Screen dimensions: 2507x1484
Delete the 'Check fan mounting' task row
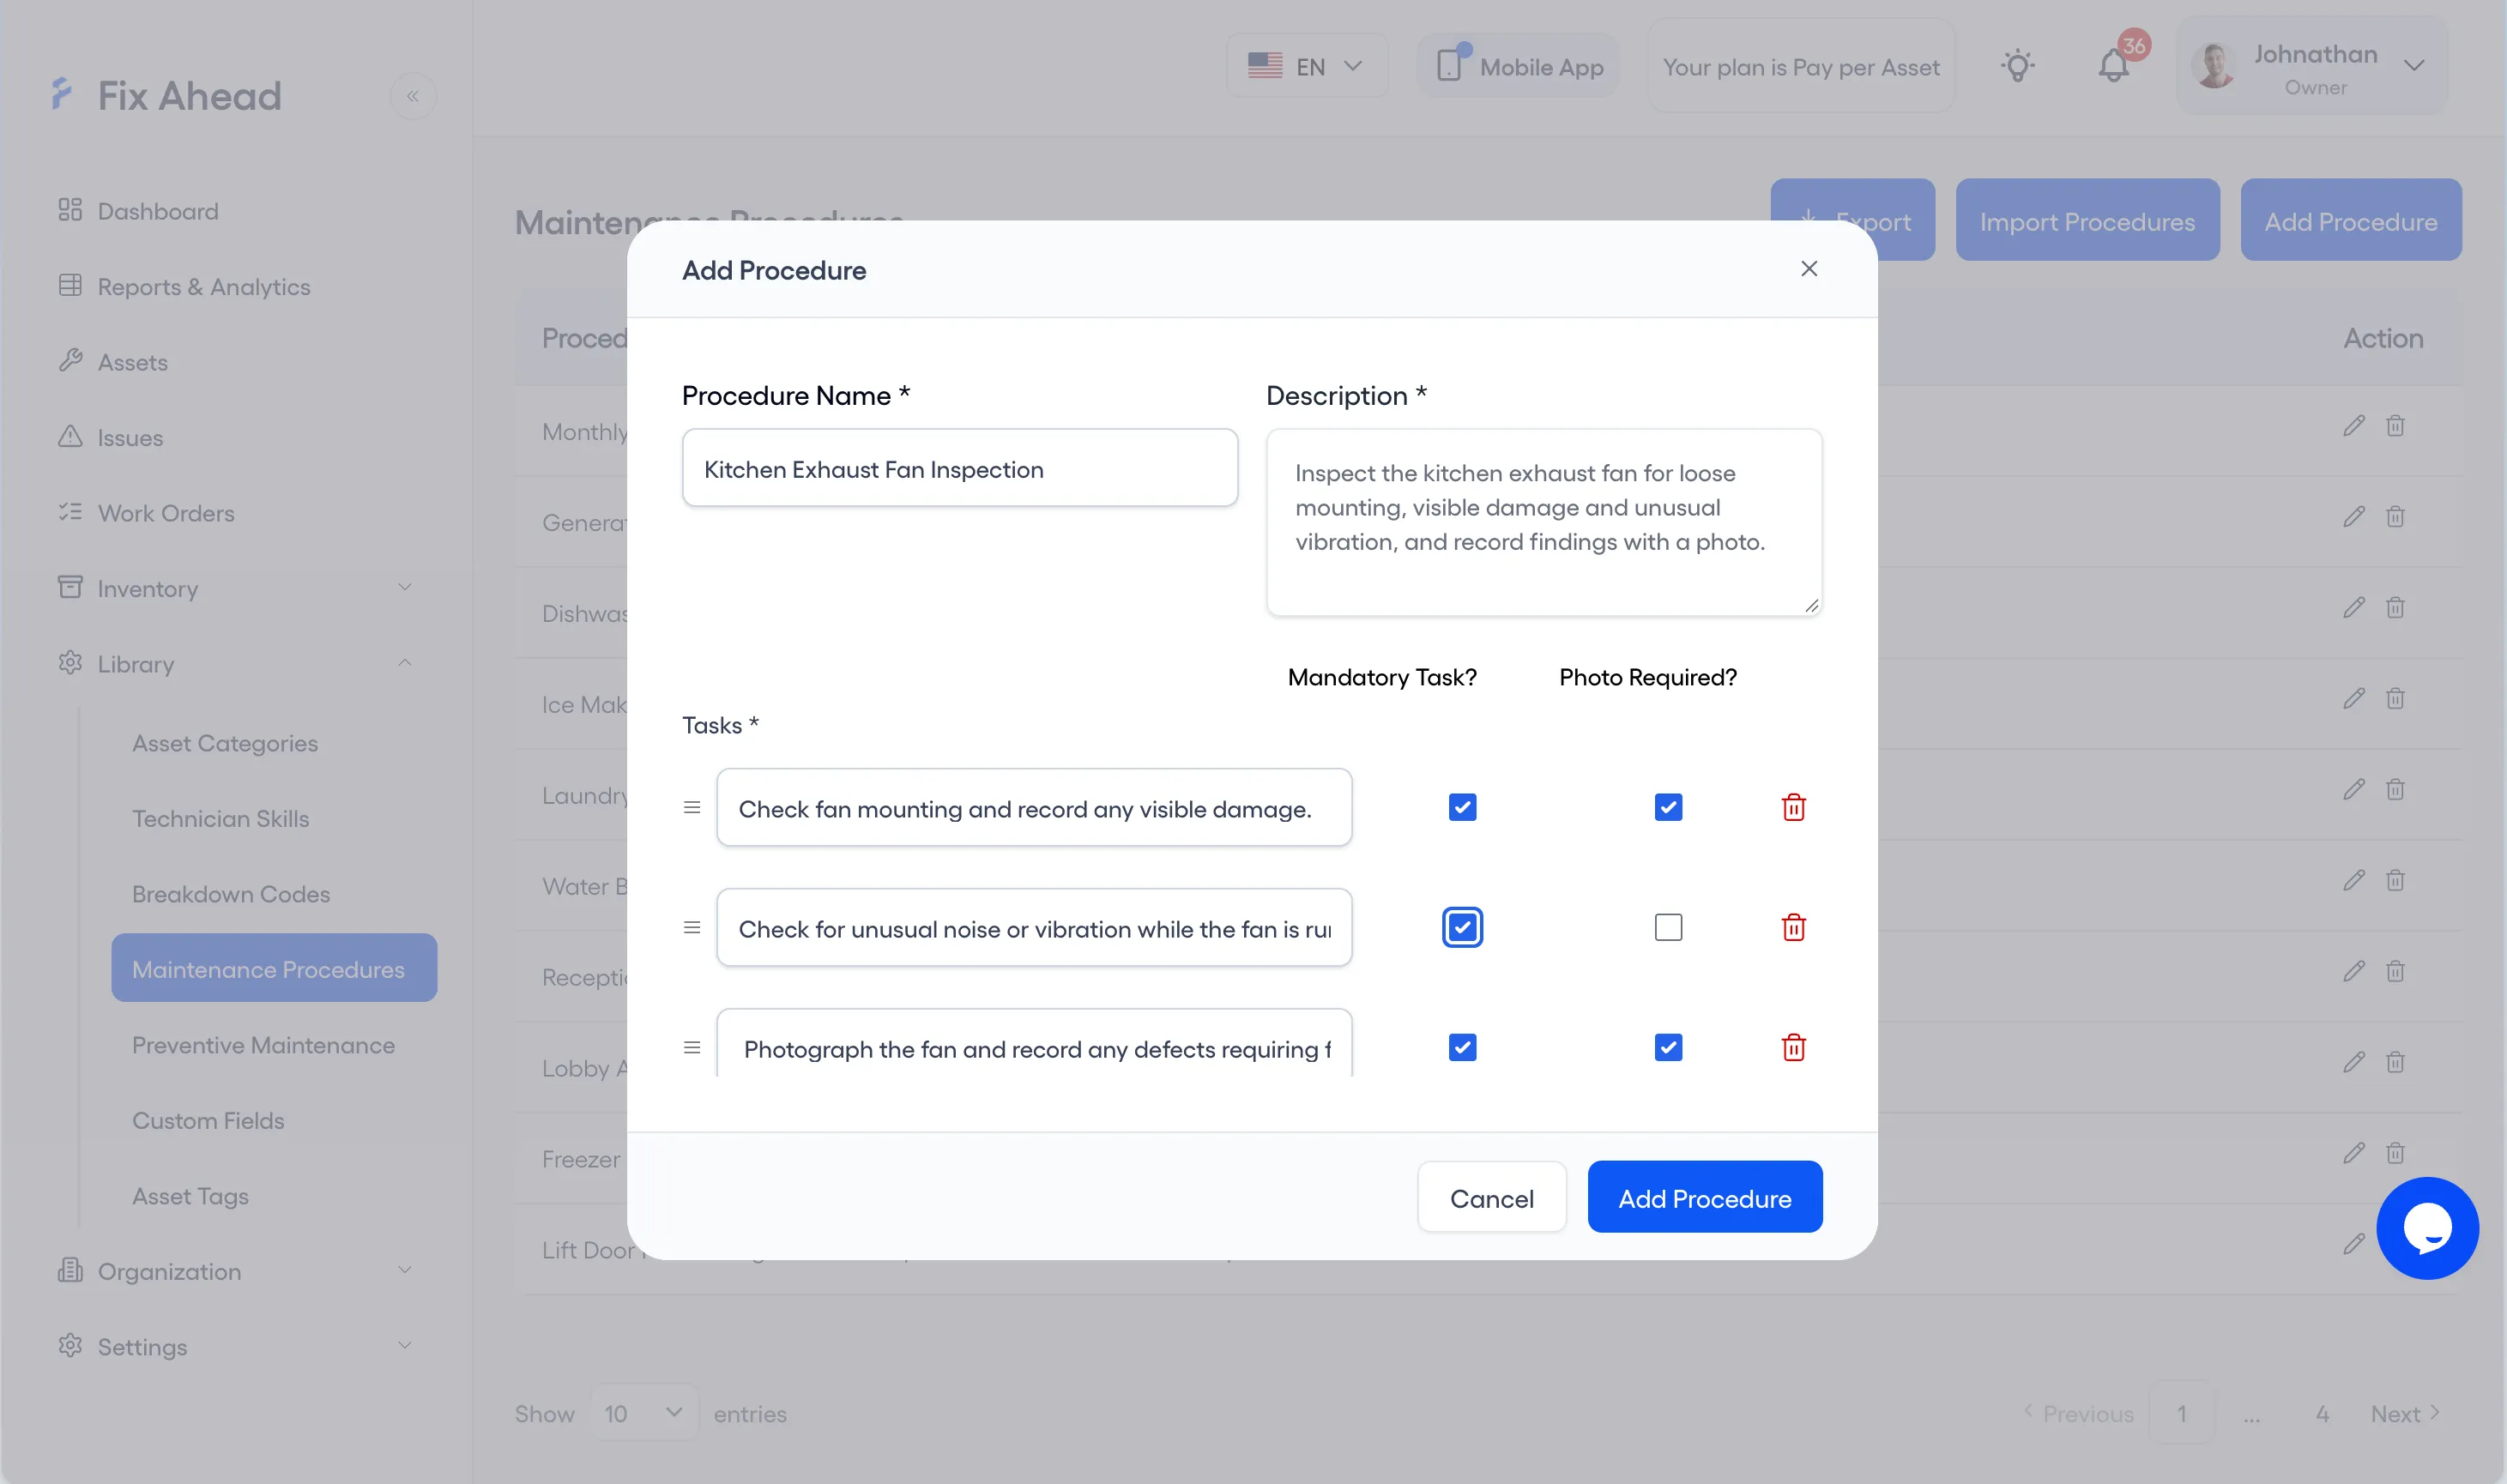click(x=1793, y=807)
